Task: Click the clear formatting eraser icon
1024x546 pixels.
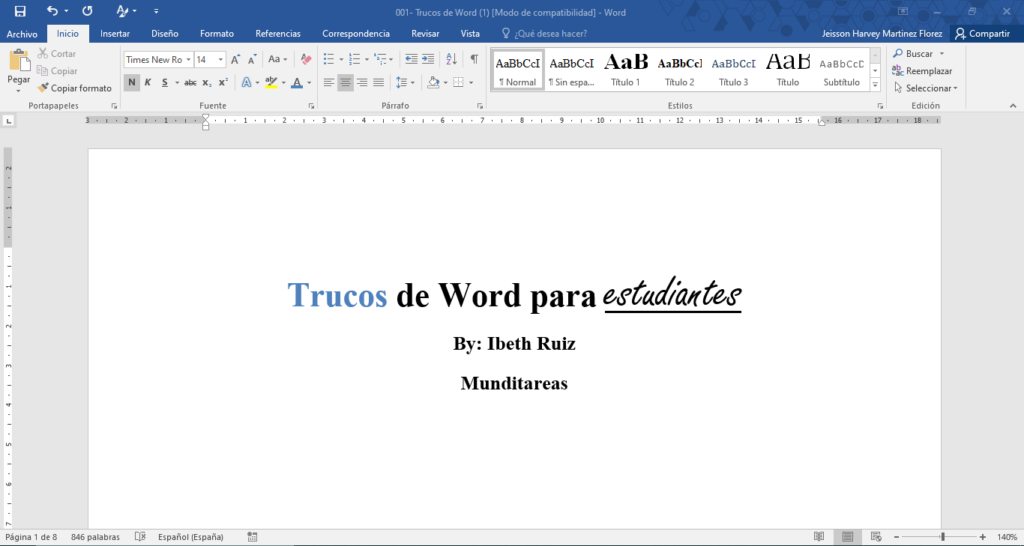Action: pos(306,60)
